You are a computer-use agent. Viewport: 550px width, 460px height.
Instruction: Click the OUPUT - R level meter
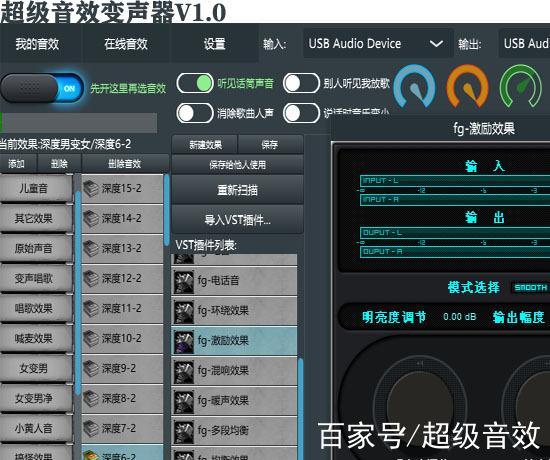[455, 252]
